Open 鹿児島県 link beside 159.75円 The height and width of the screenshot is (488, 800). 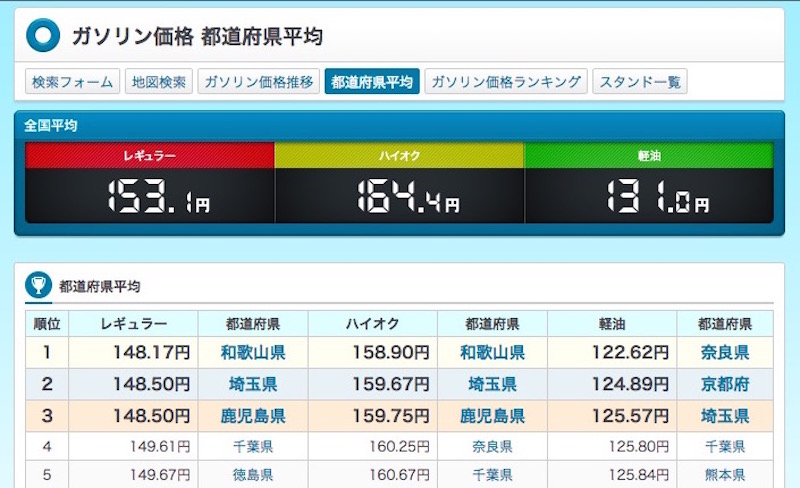coord(492,416)
